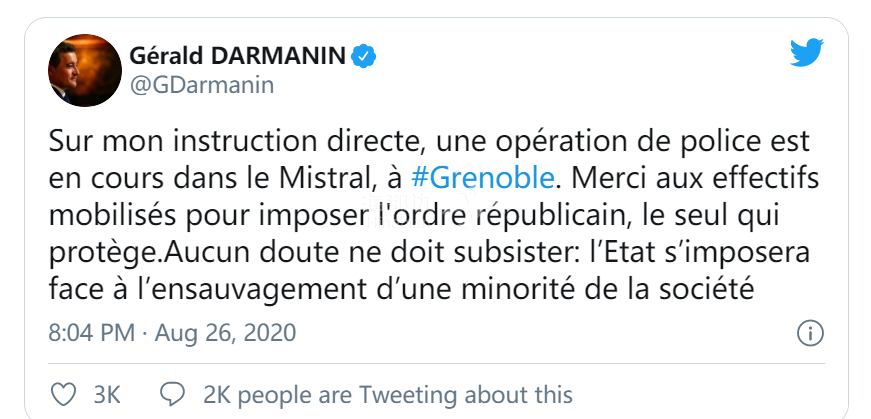Open the tweet info circle icon
The width and height of the screenshot is (871, 419).
(x=809, y=333)
